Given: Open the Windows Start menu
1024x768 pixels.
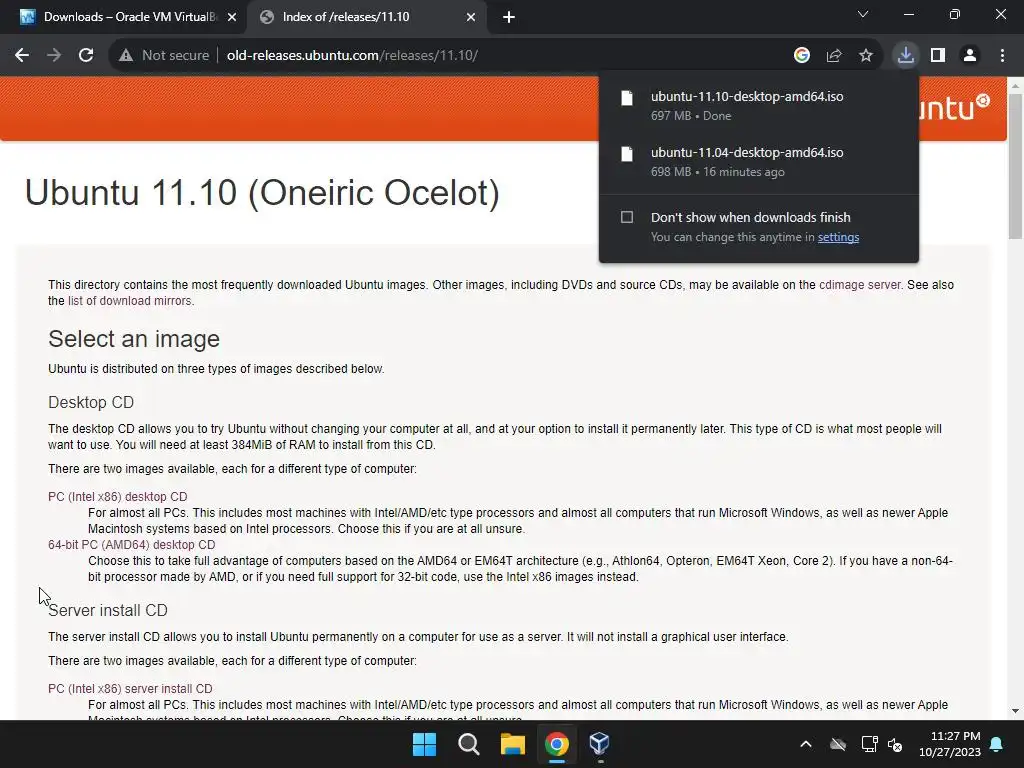Looking at the screenshot, I should (x=424, y=744).
